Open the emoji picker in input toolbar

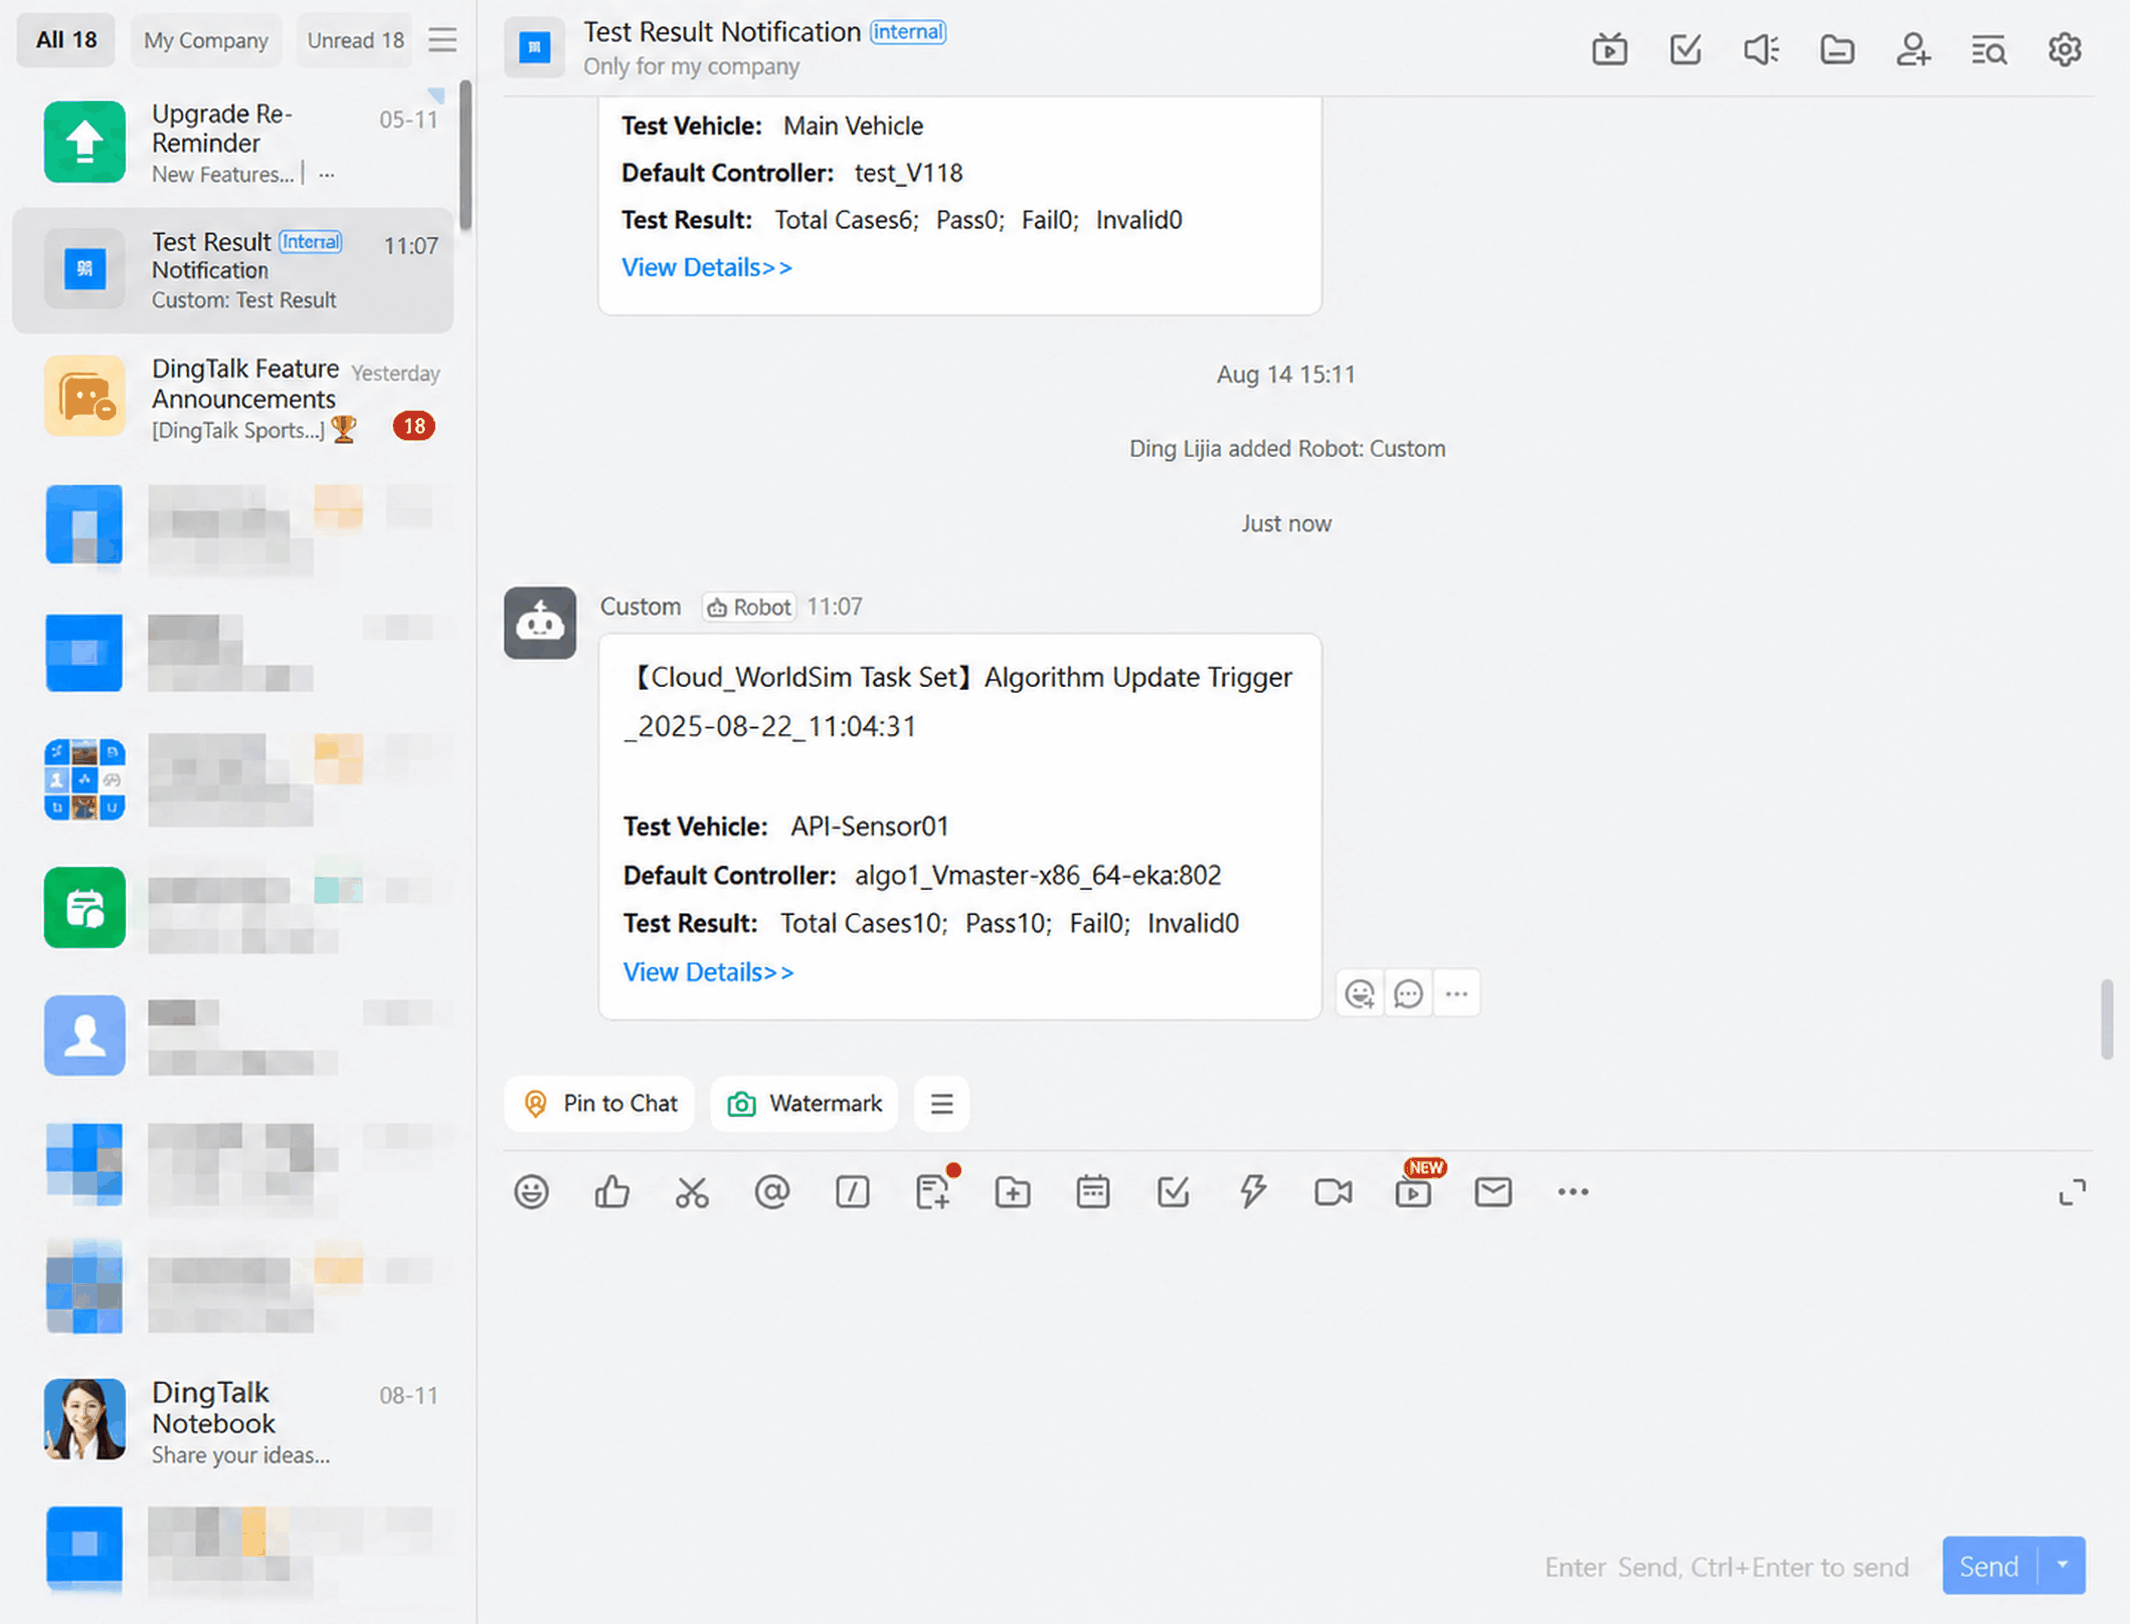(531, 1192)
